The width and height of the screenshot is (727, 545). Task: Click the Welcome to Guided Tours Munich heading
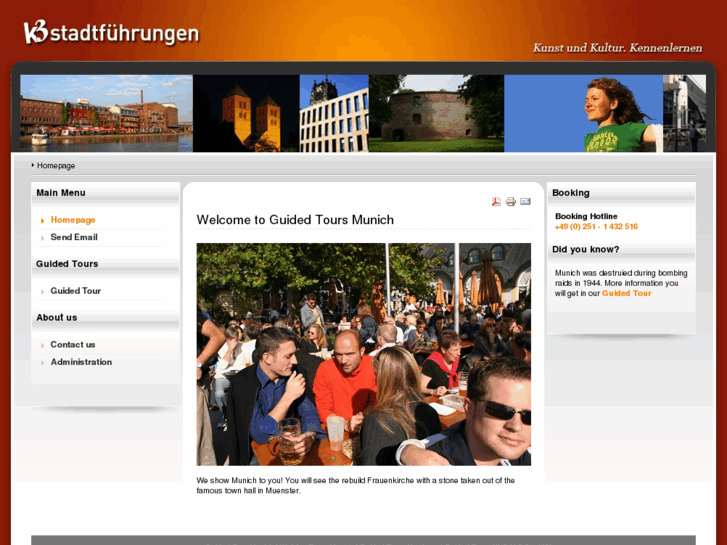pos(295,219)
